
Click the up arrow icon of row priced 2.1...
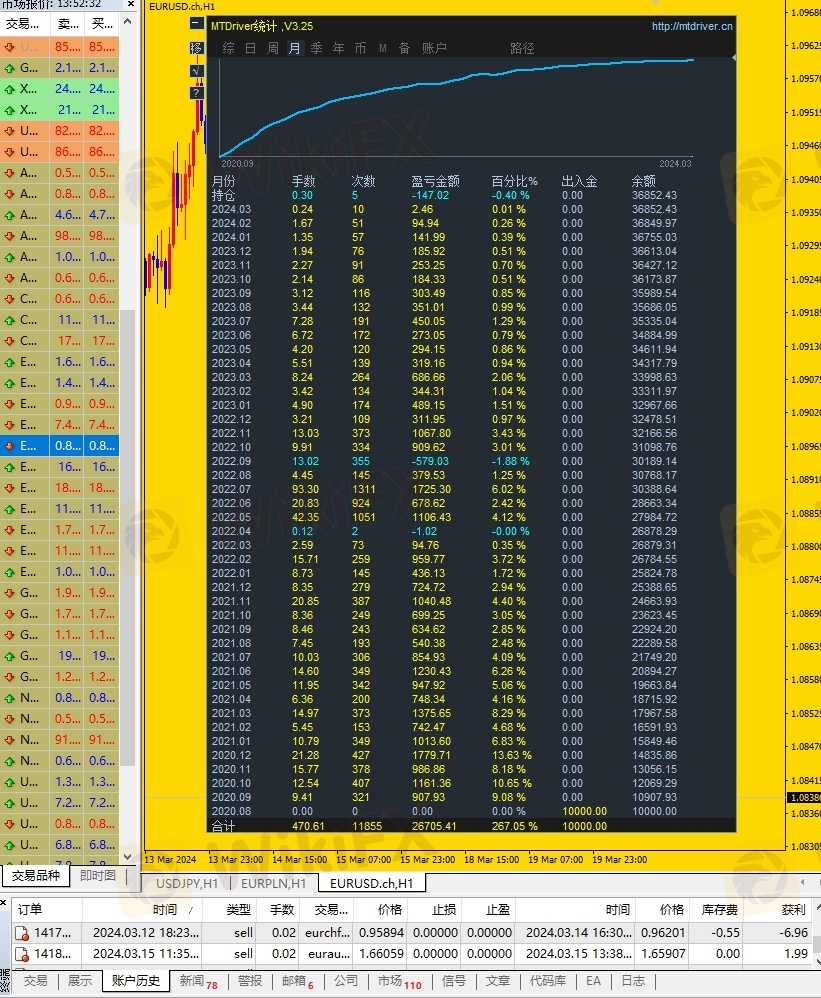pyautogui.click(x=10, y=68)
